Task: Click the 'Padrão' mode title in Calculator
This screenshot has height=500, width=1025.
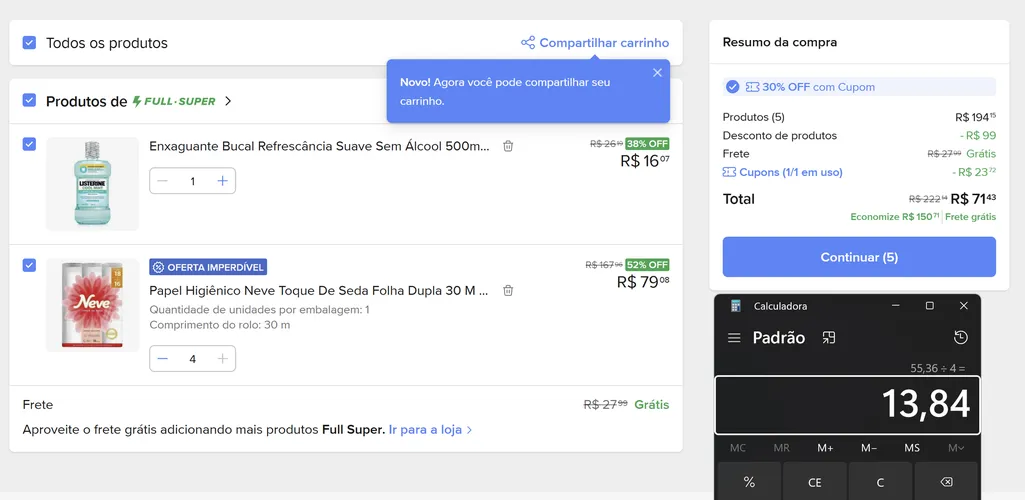Action: tap(779, 338)
